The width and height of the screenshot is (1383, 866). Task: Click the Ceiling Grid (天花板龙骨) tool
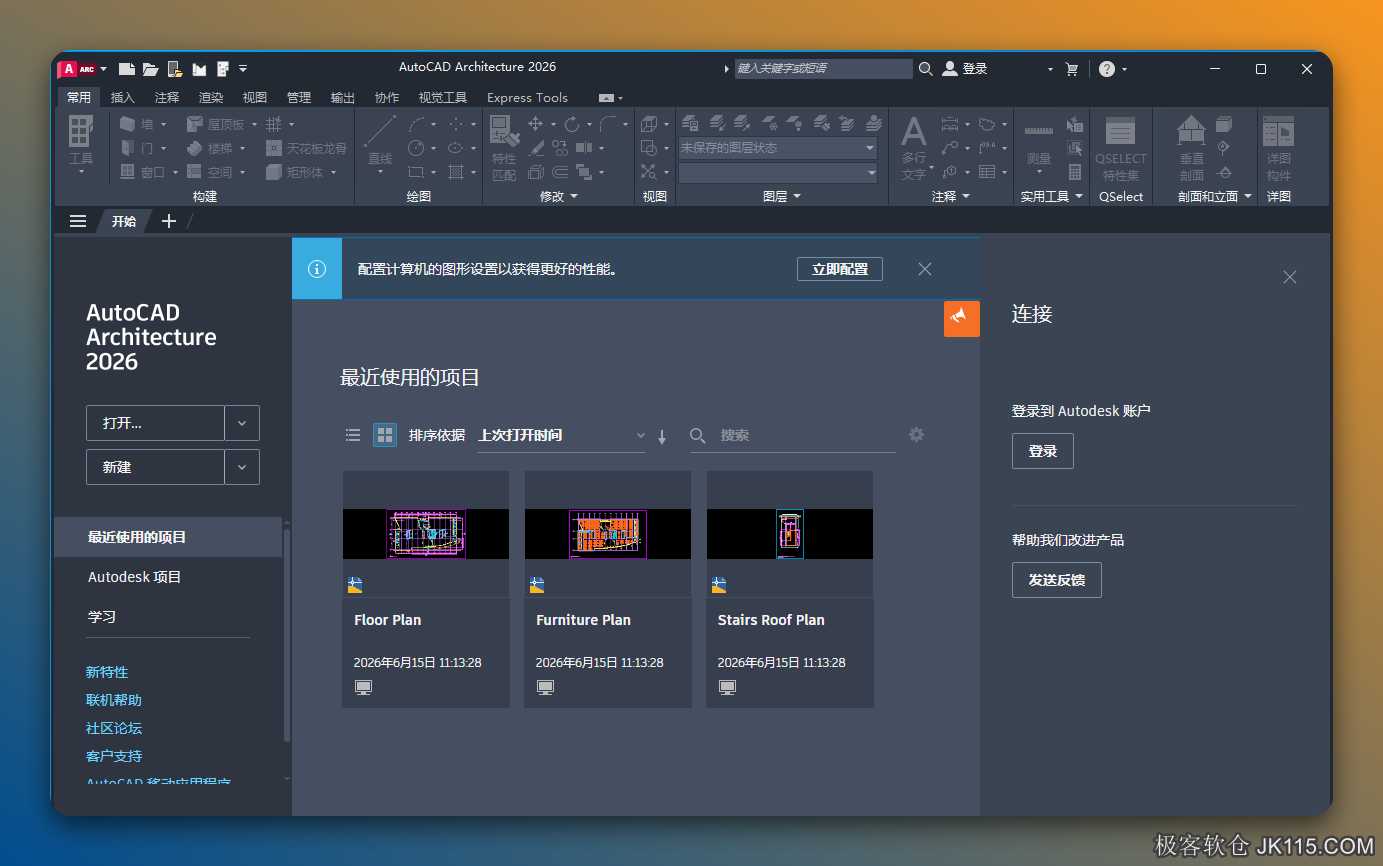coord(306,148)
